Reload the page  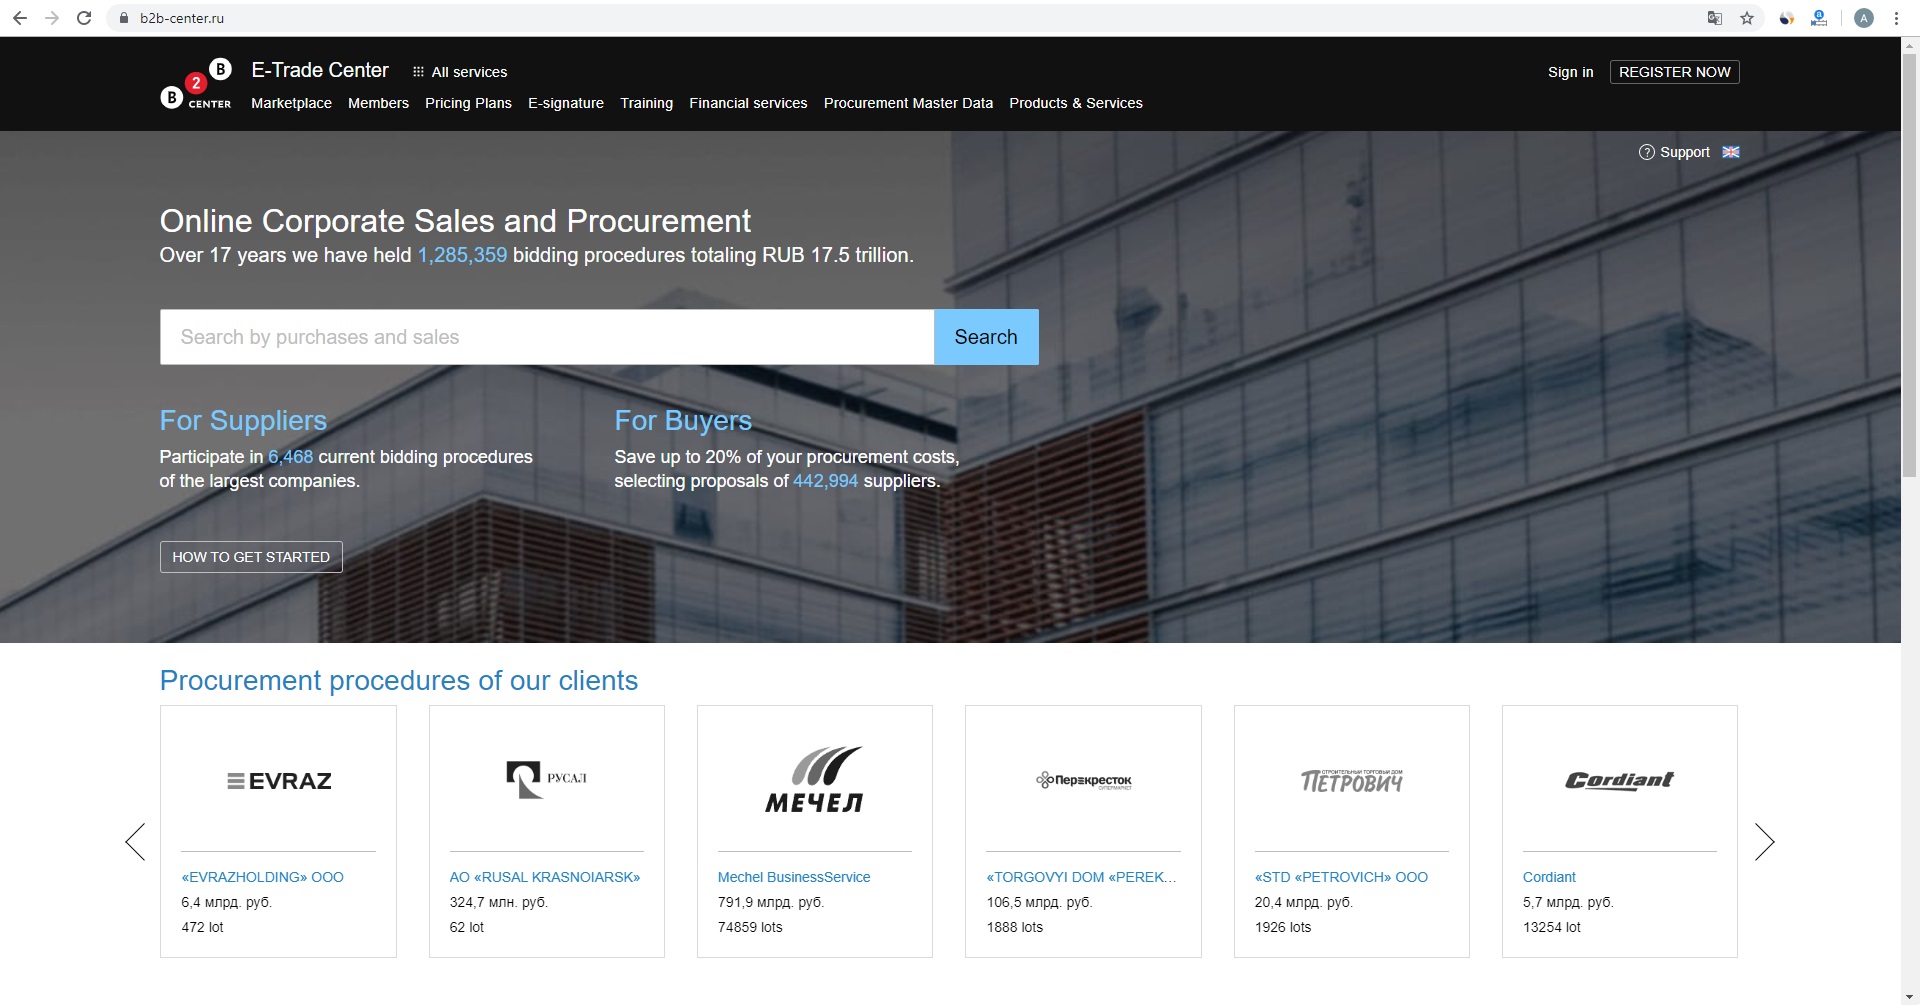click(84, 18)
